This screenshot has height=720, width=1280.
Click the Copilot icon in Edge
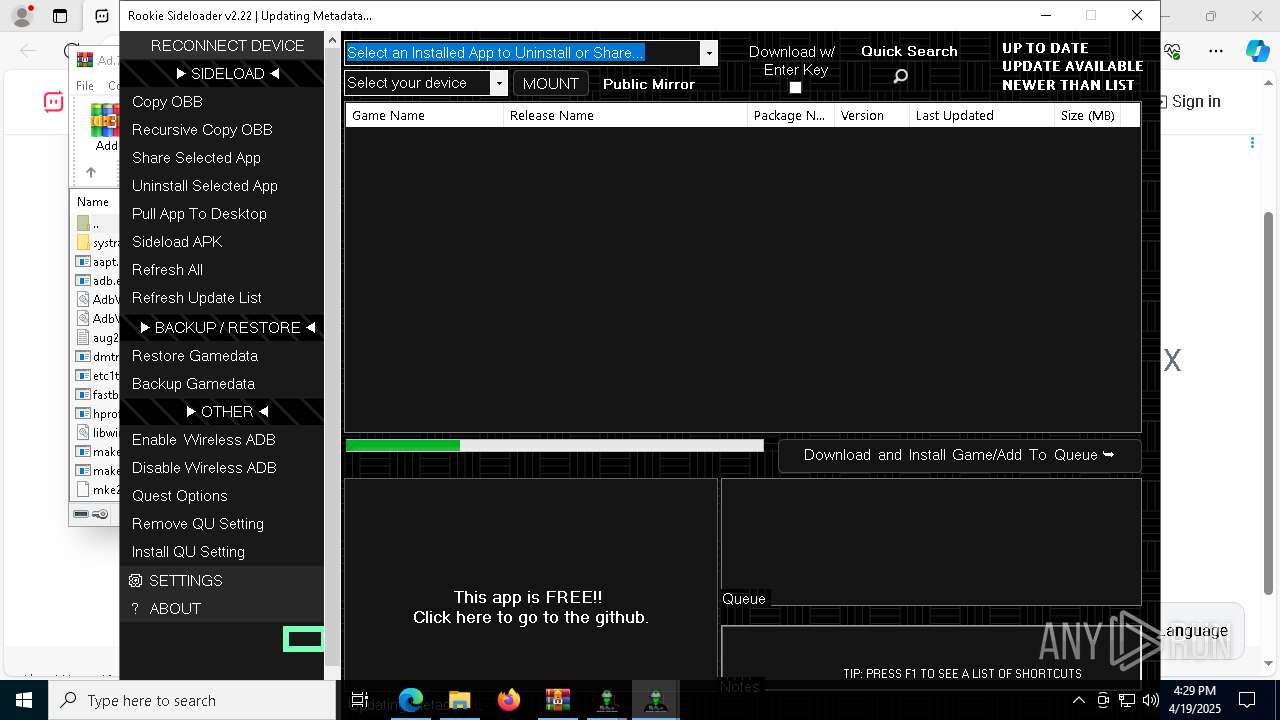click(1257, 51)
